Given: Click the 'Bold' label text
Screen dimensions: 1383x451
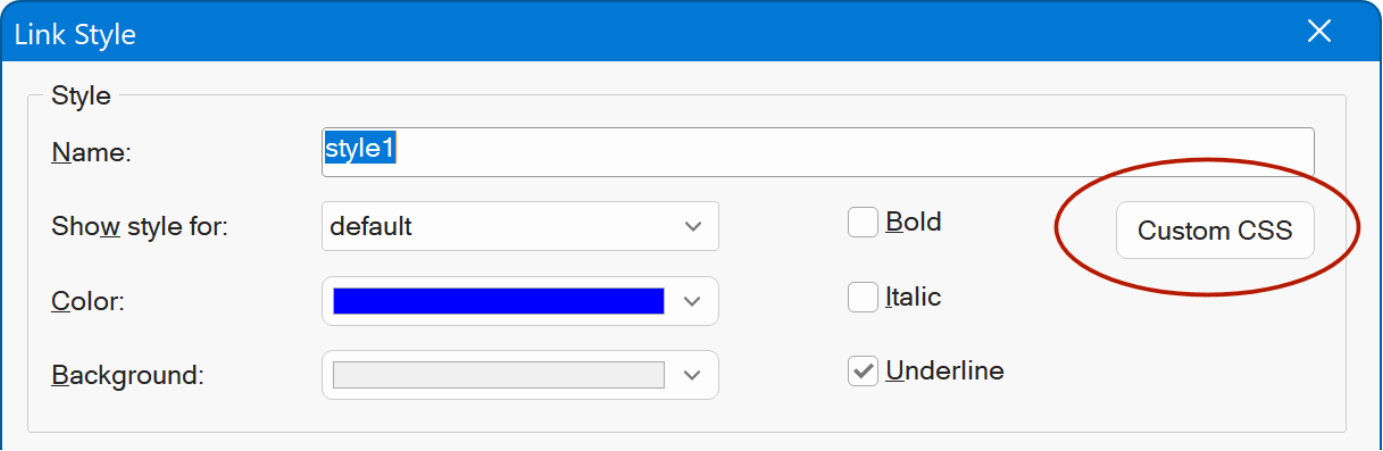Looking at the screenshot, I should click(913, 222).
